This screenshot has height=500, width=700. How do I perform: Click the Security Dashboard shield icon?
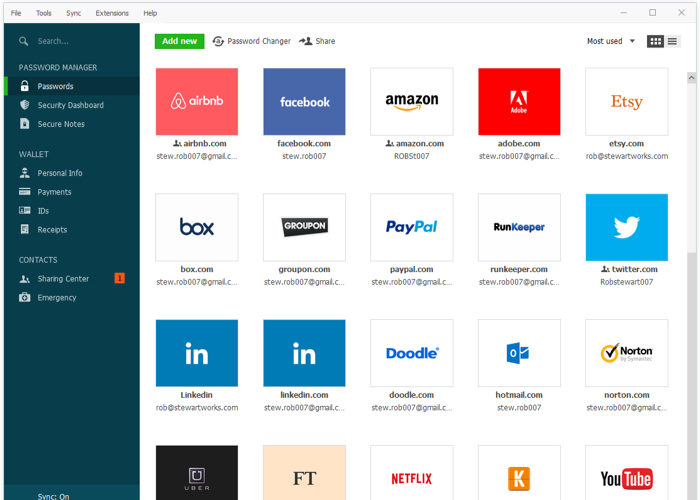pyautogui.click(x=25, y=105)
